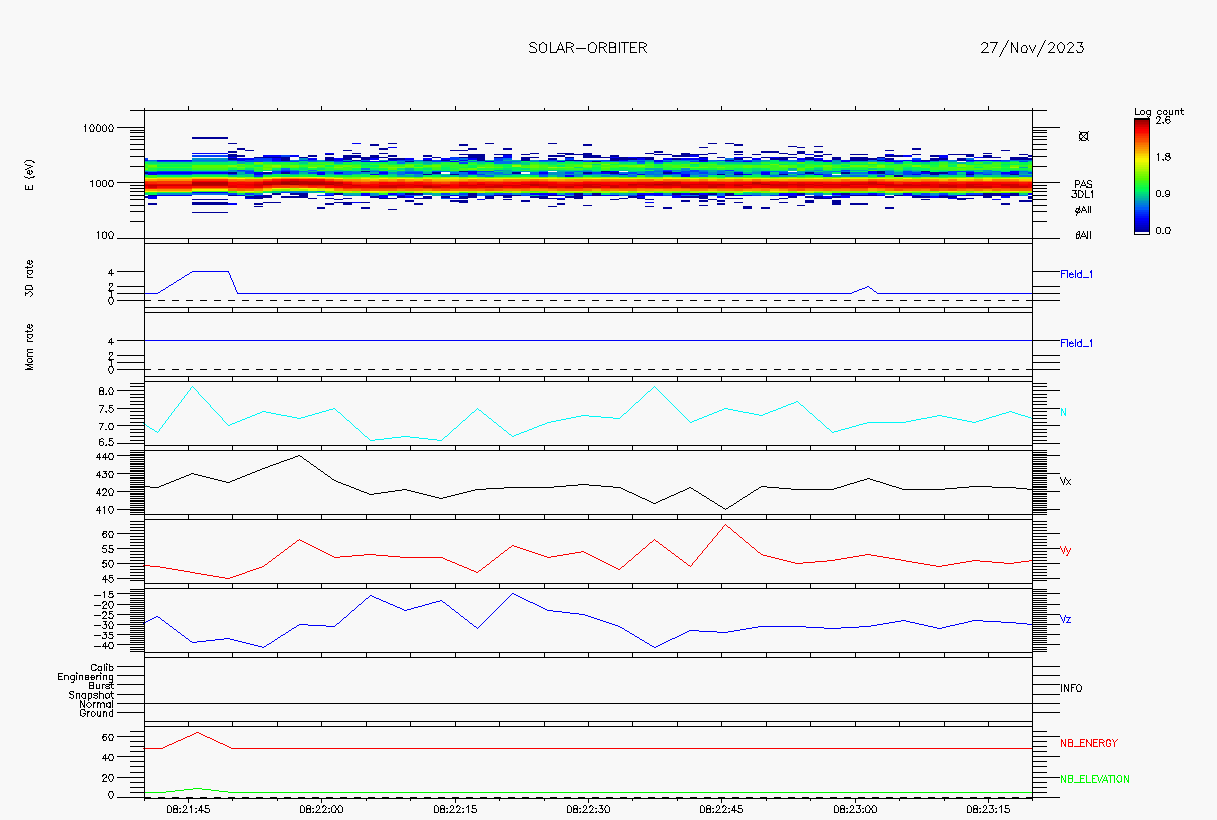Click the 08:23:15 time tick
1217x820 pixels.
[x=988, y=808]
